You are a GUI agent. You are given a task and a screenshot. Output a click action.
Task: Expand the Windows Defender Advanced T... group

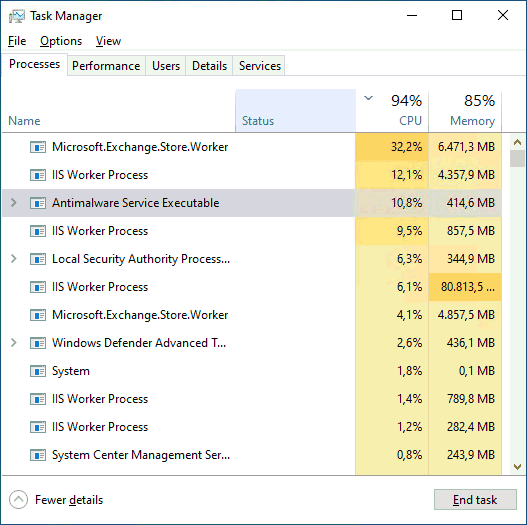13,343
